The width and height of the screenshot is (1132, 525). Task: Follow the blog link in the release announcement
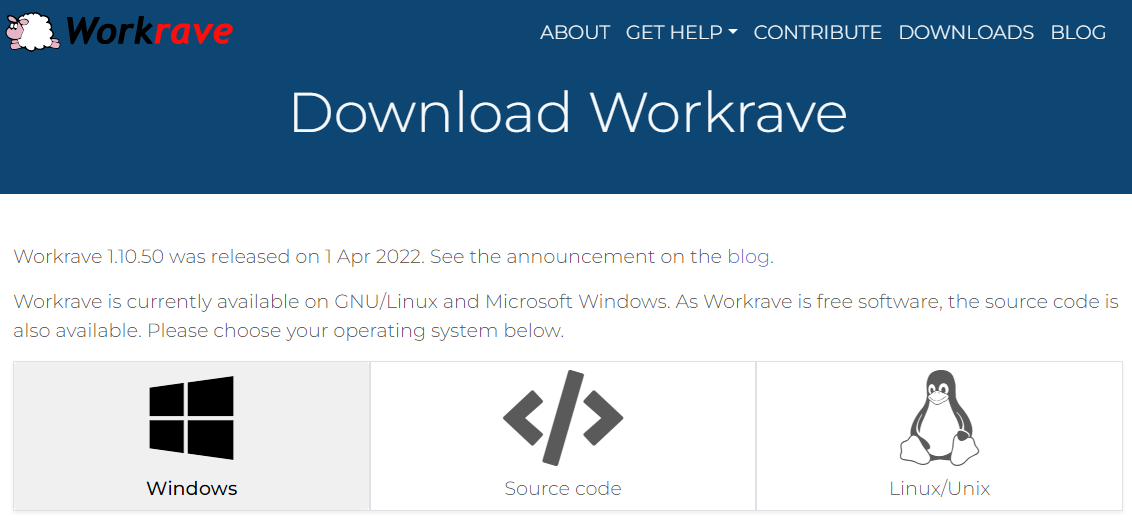748,257
